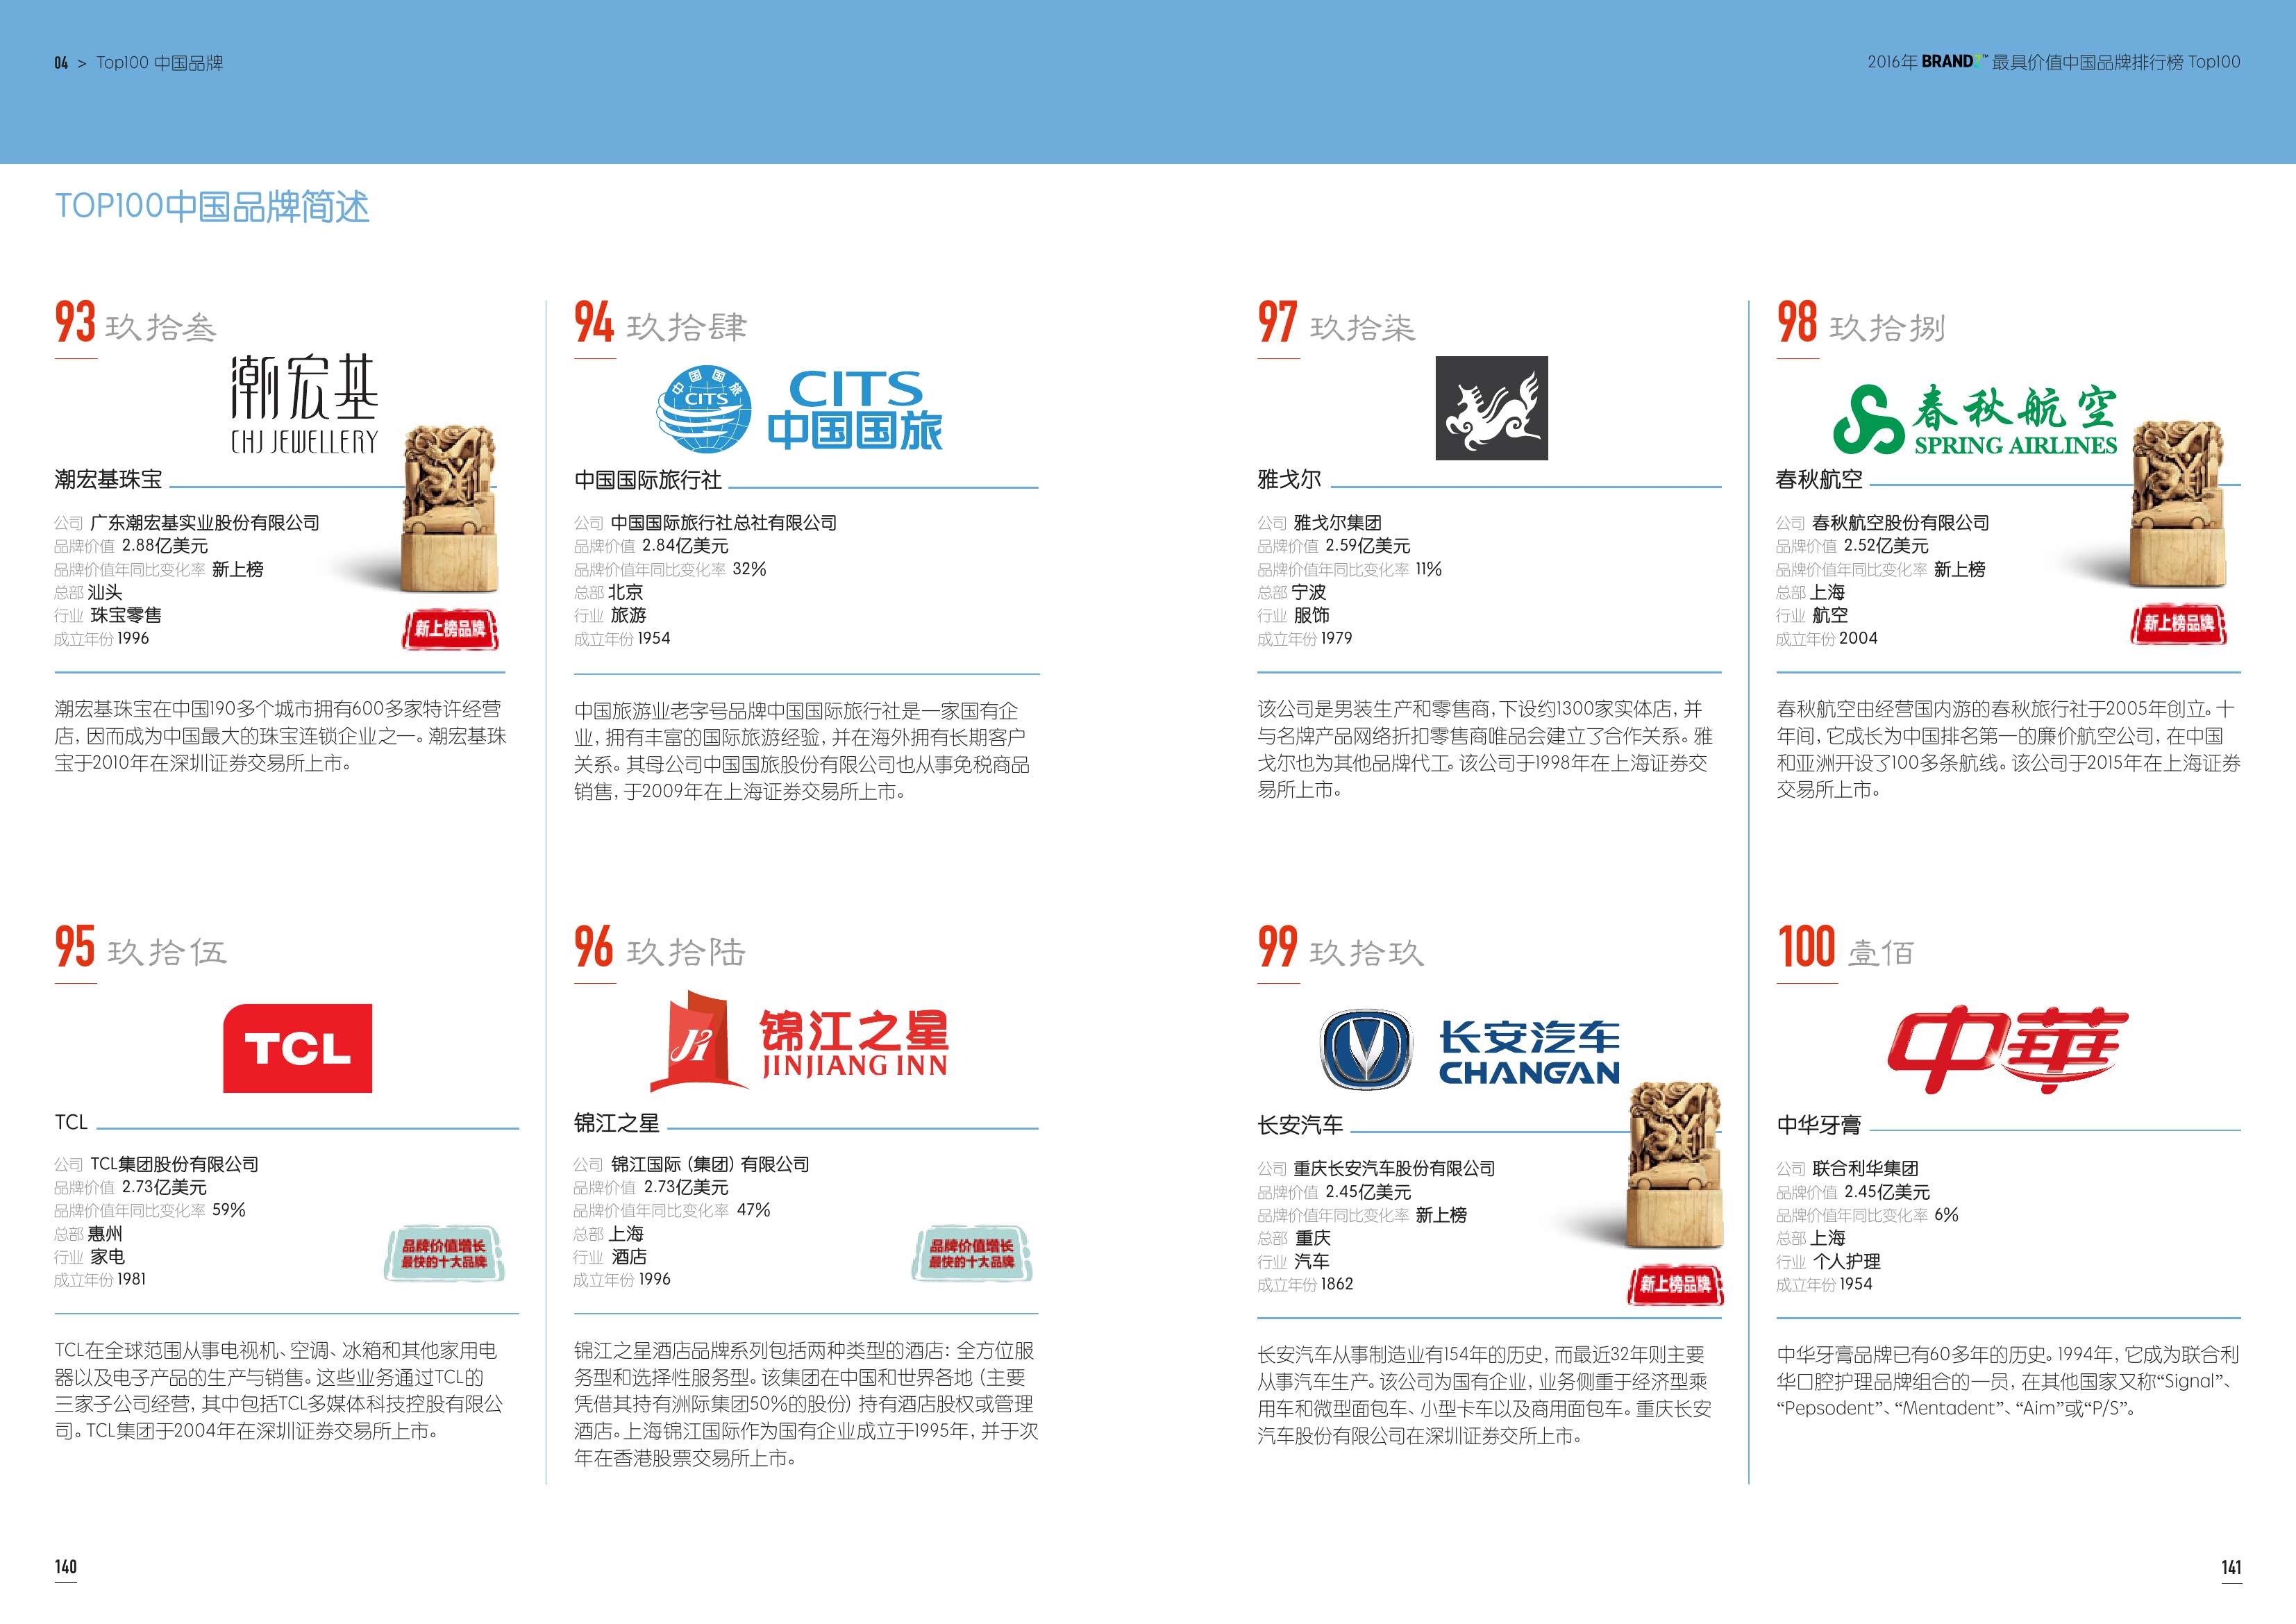This screenshot has width=2296, height=1624.
Task: Click the Spring Airlines green logo
Action: click(1974, 419)
